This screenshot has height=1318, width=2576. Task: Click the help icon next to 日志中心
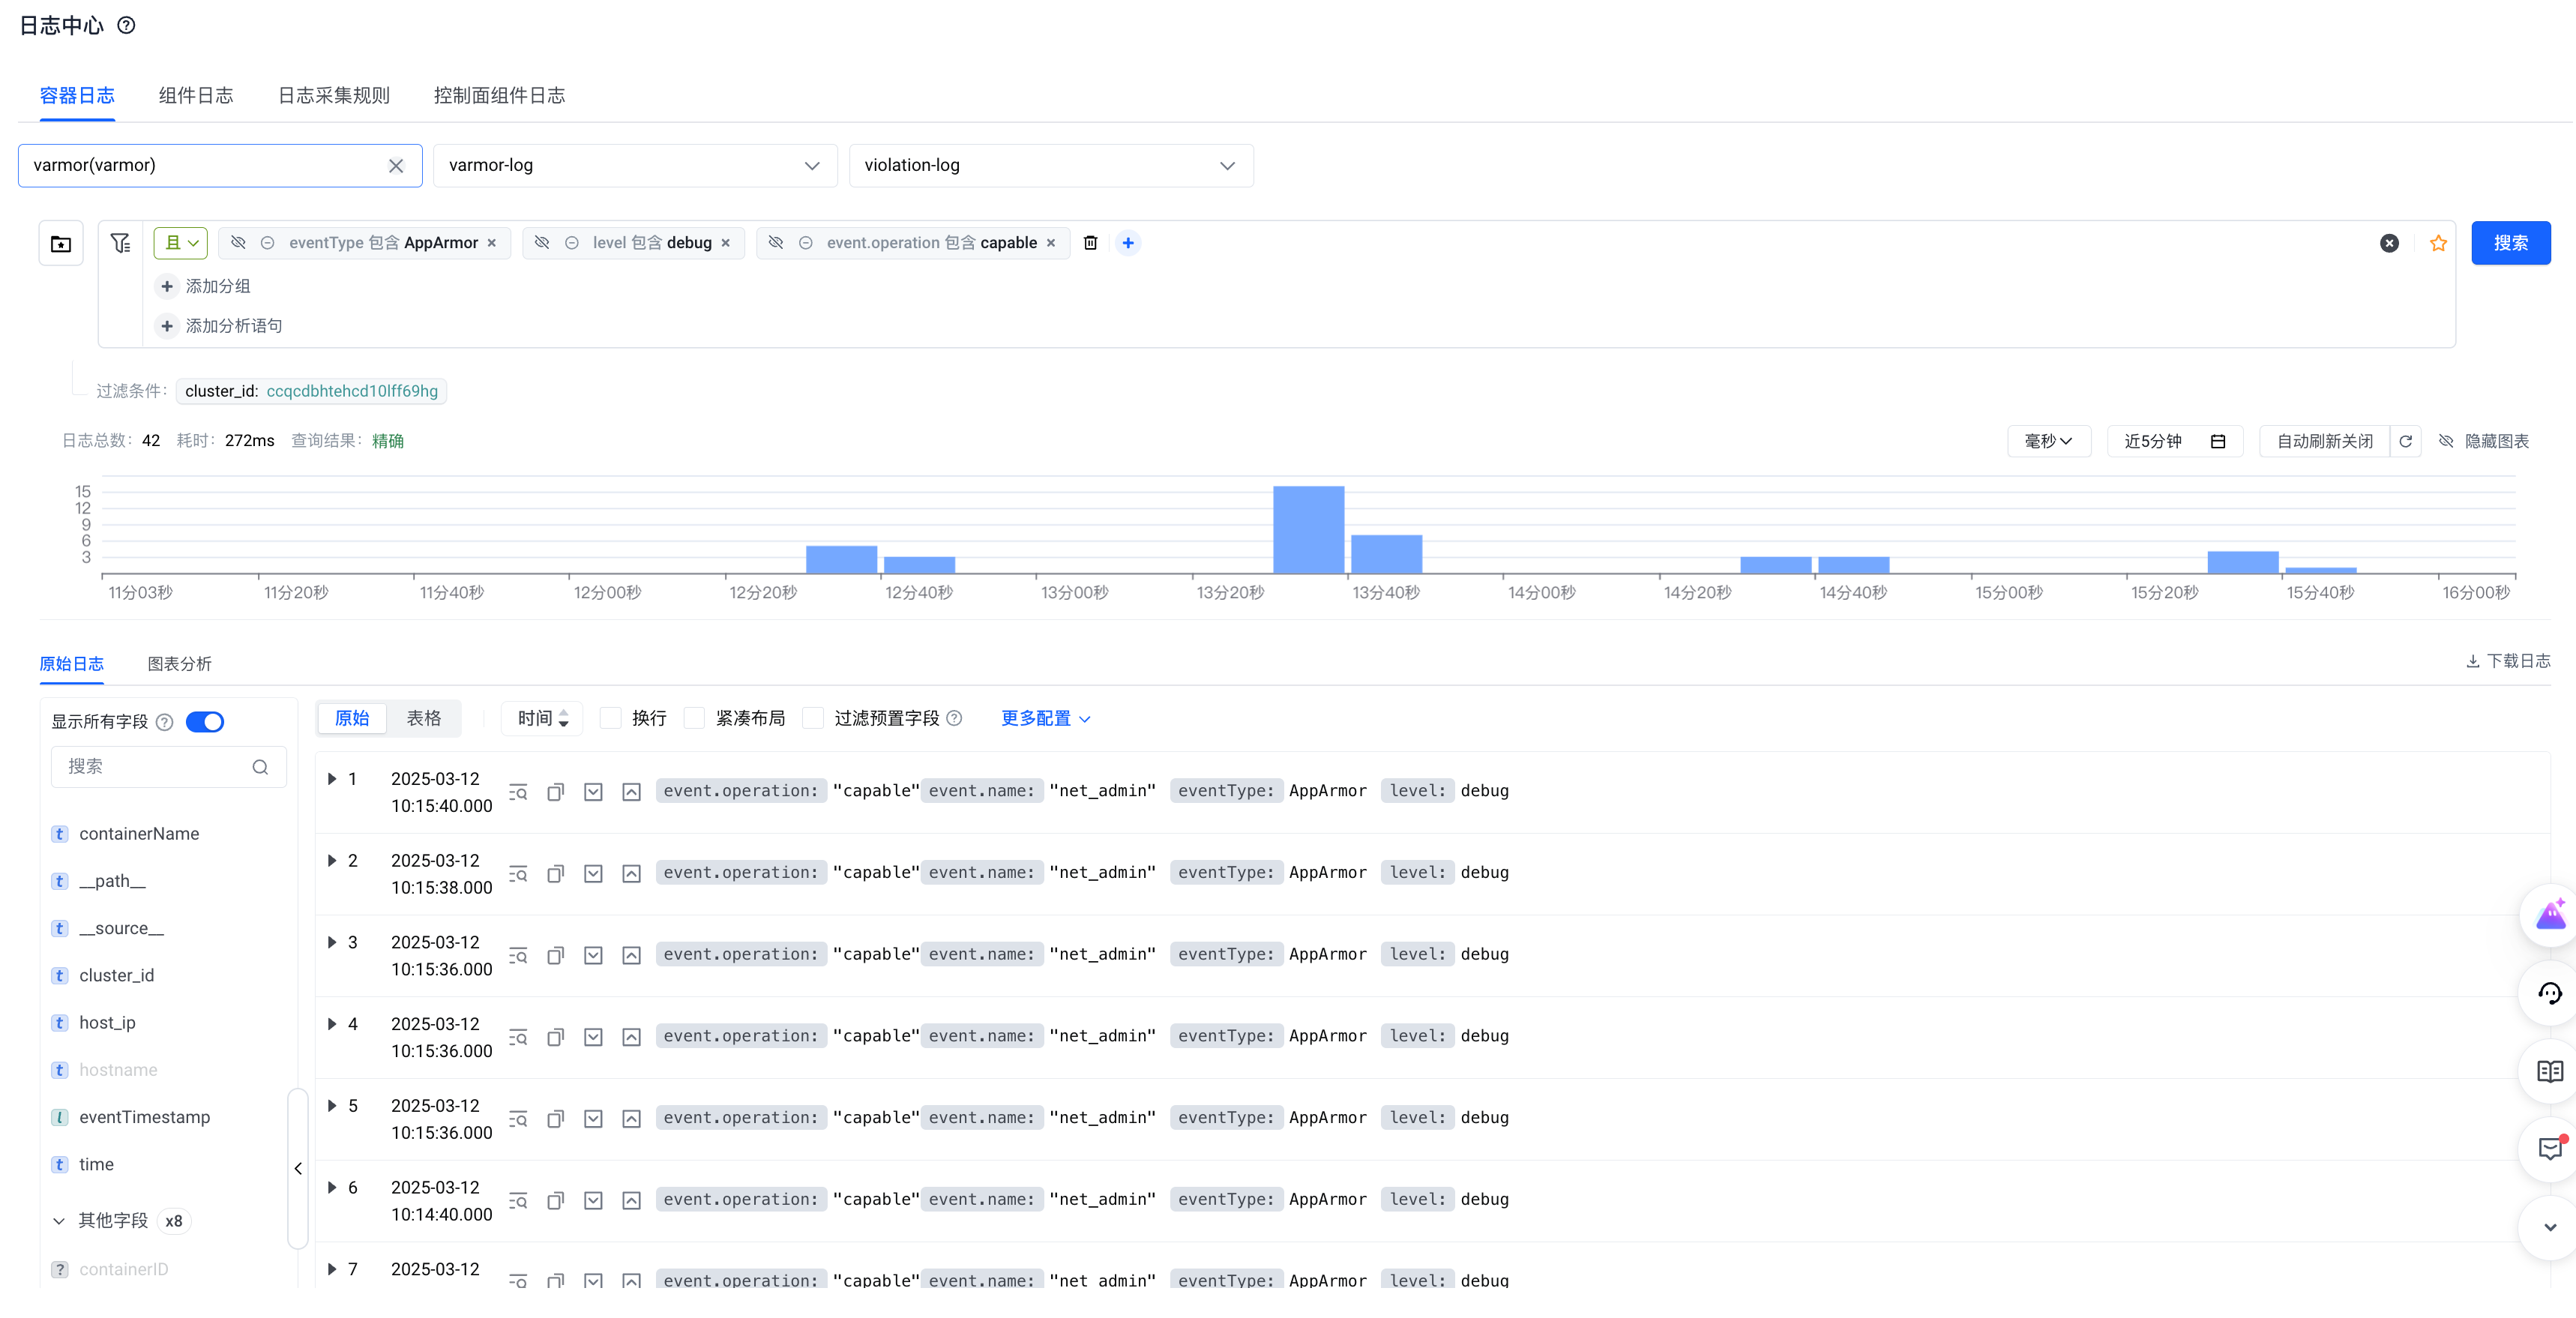click(x=126, y=25)
